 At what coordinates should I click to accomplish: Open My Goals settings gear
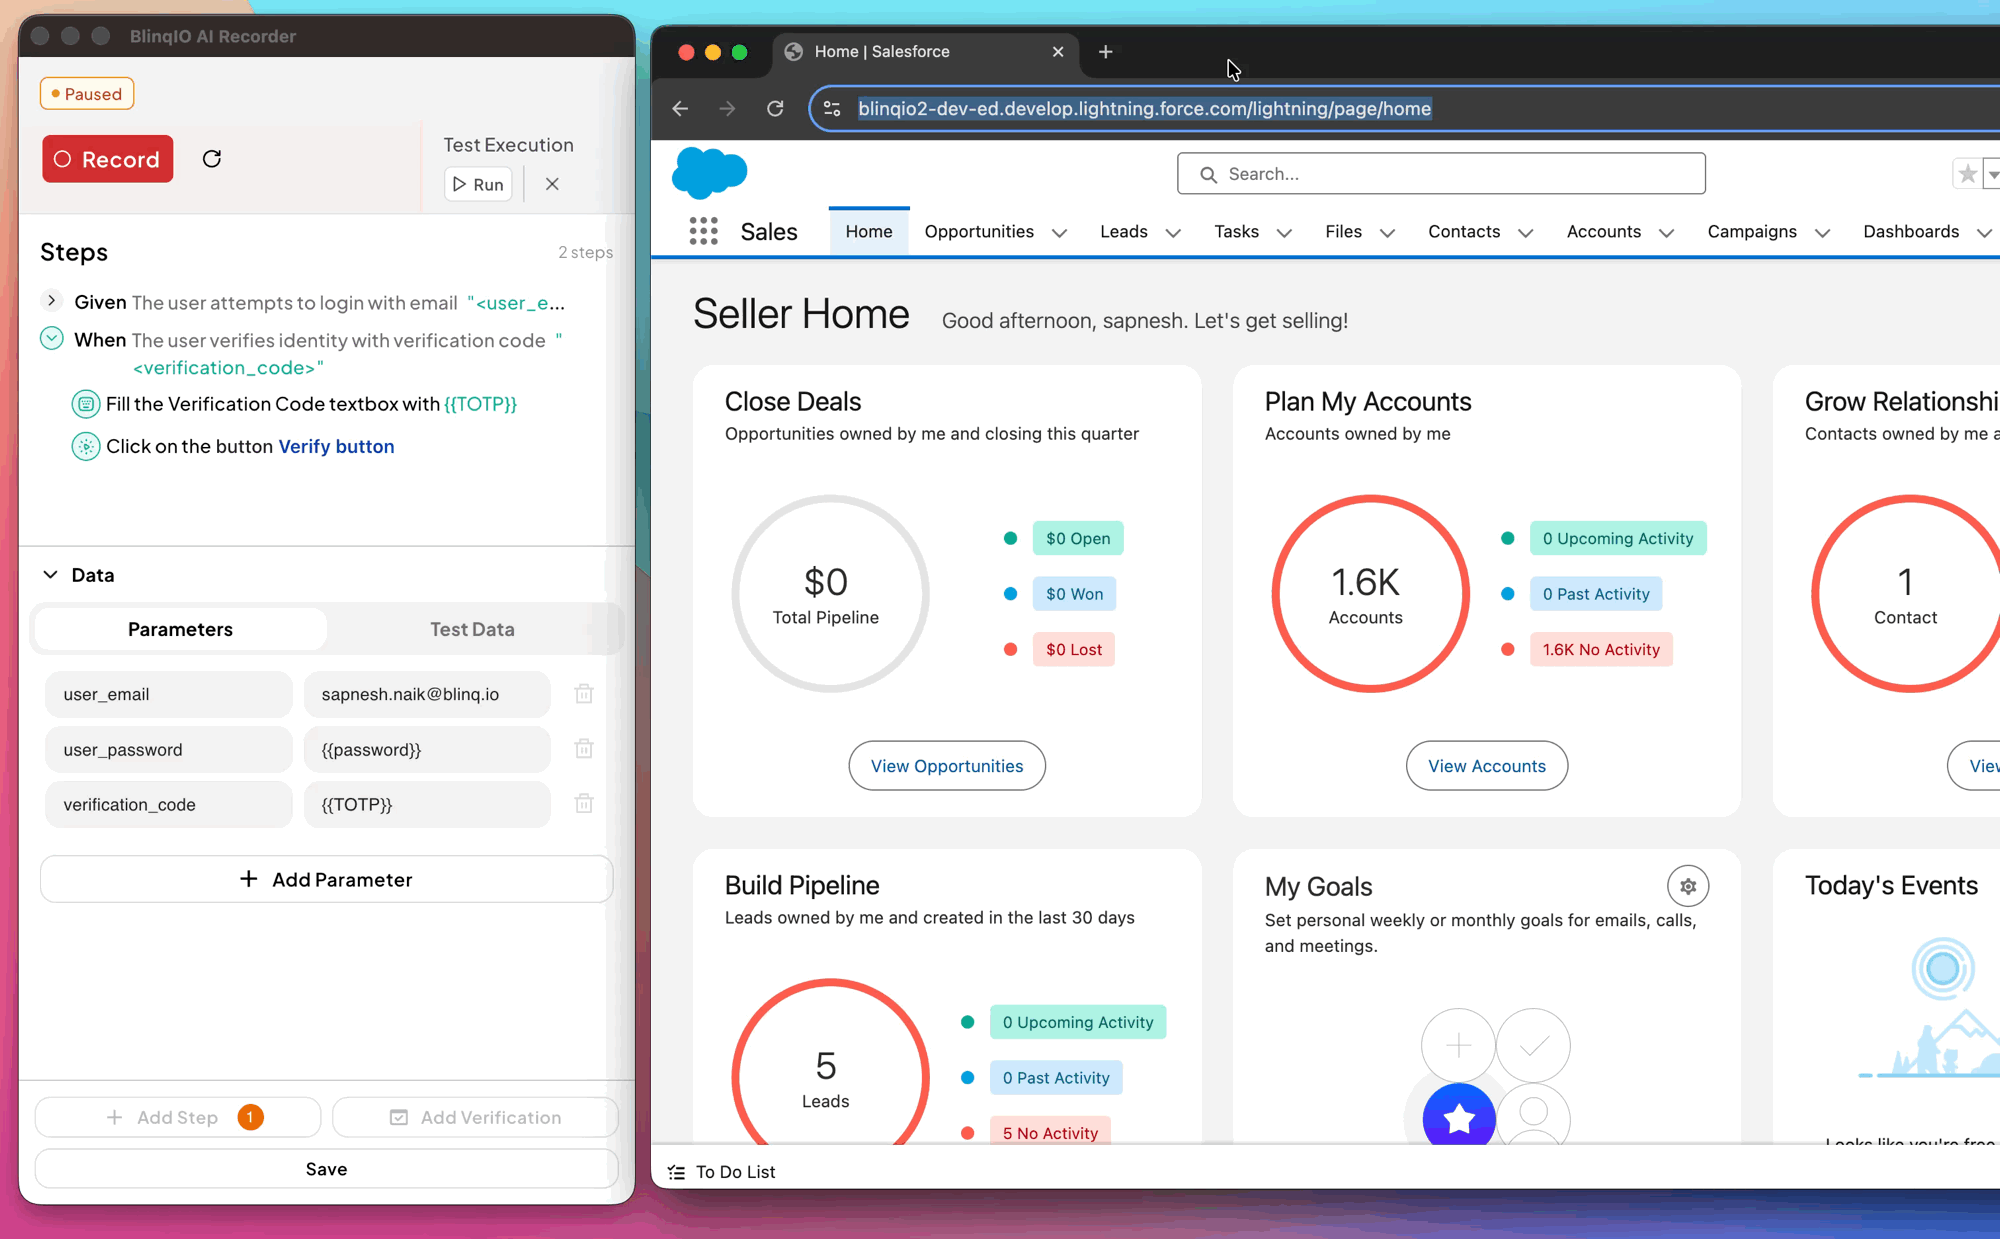pos(1687,886)
